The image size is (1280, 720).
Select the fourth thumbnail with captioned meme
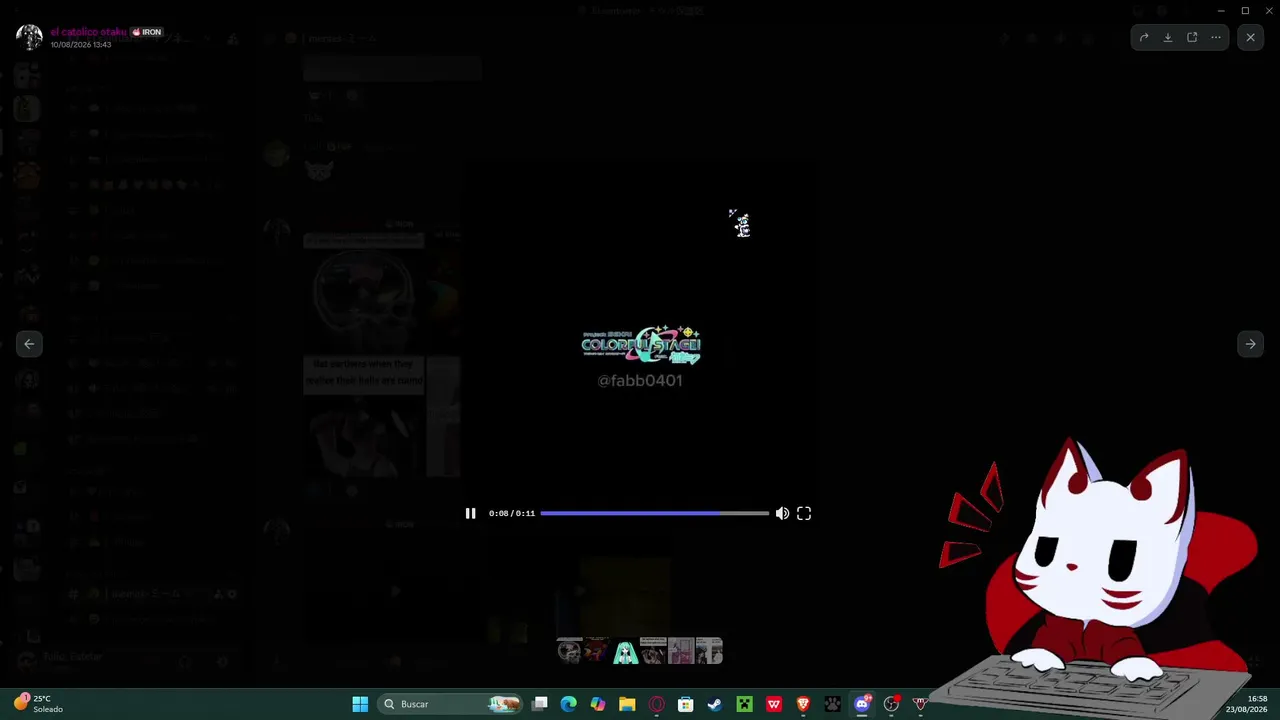pyautogui.click(x=653, y=651)
